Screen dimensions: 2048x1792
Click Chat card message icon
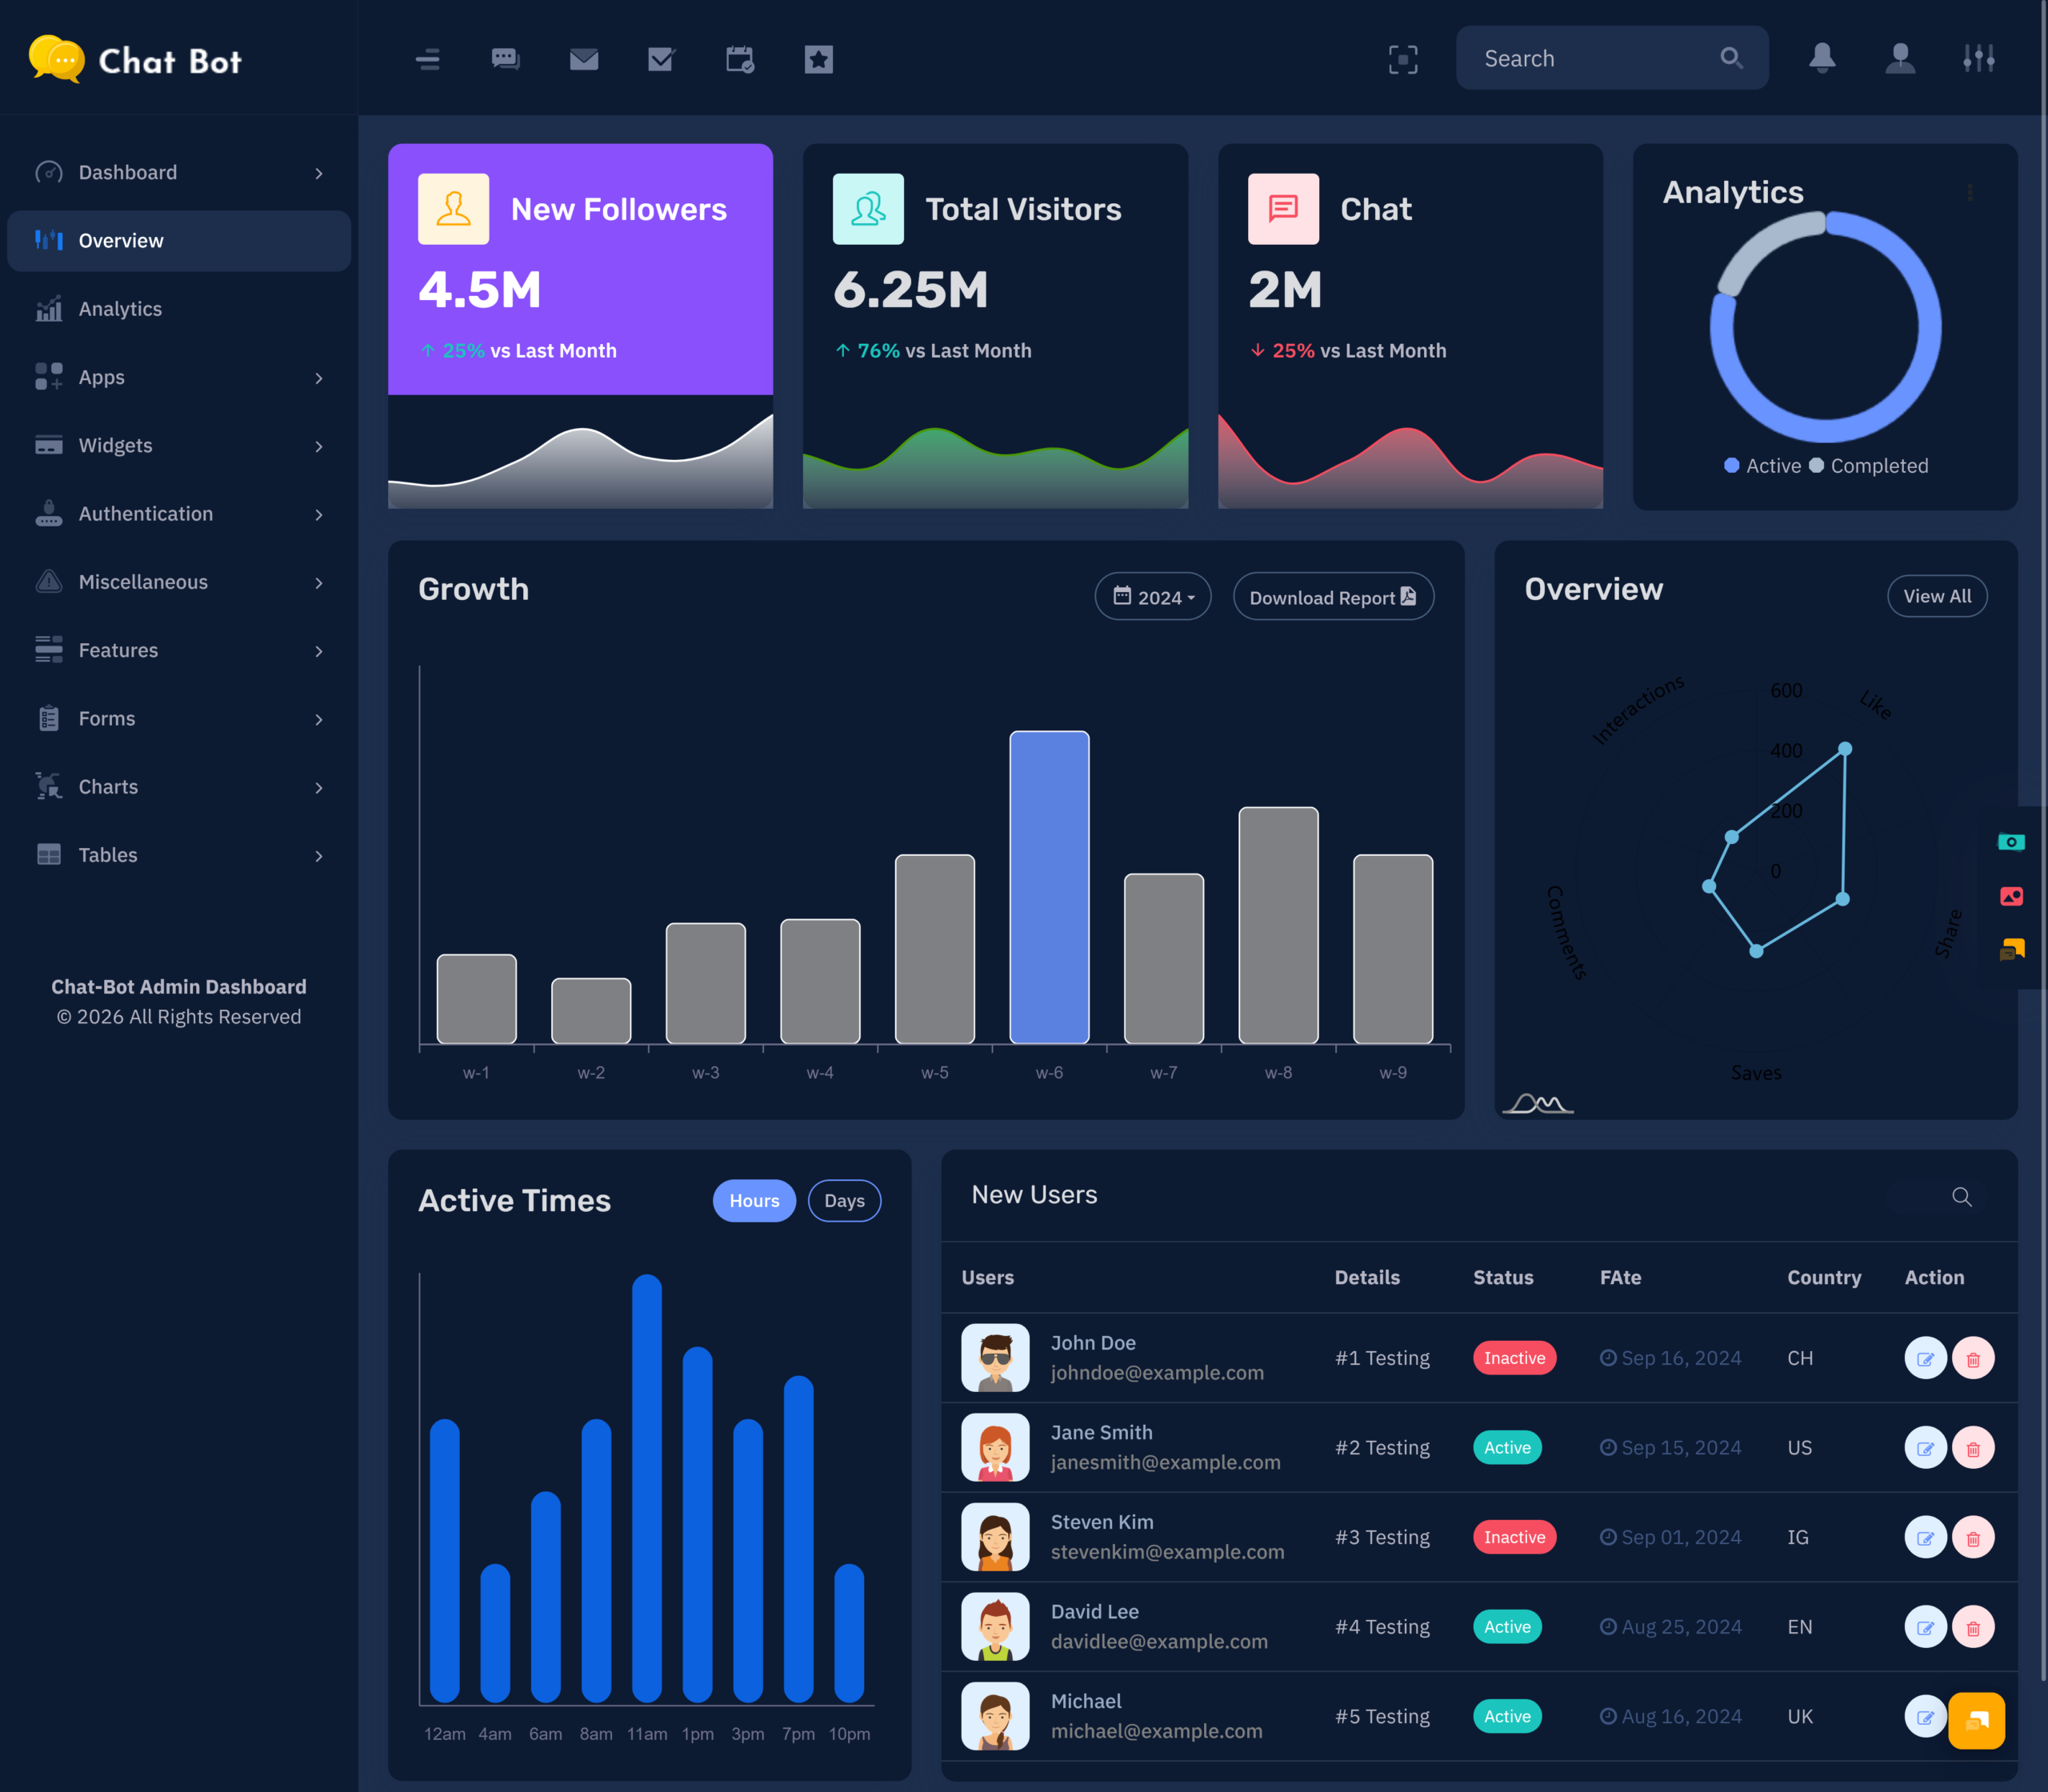tap(1283, 209)
